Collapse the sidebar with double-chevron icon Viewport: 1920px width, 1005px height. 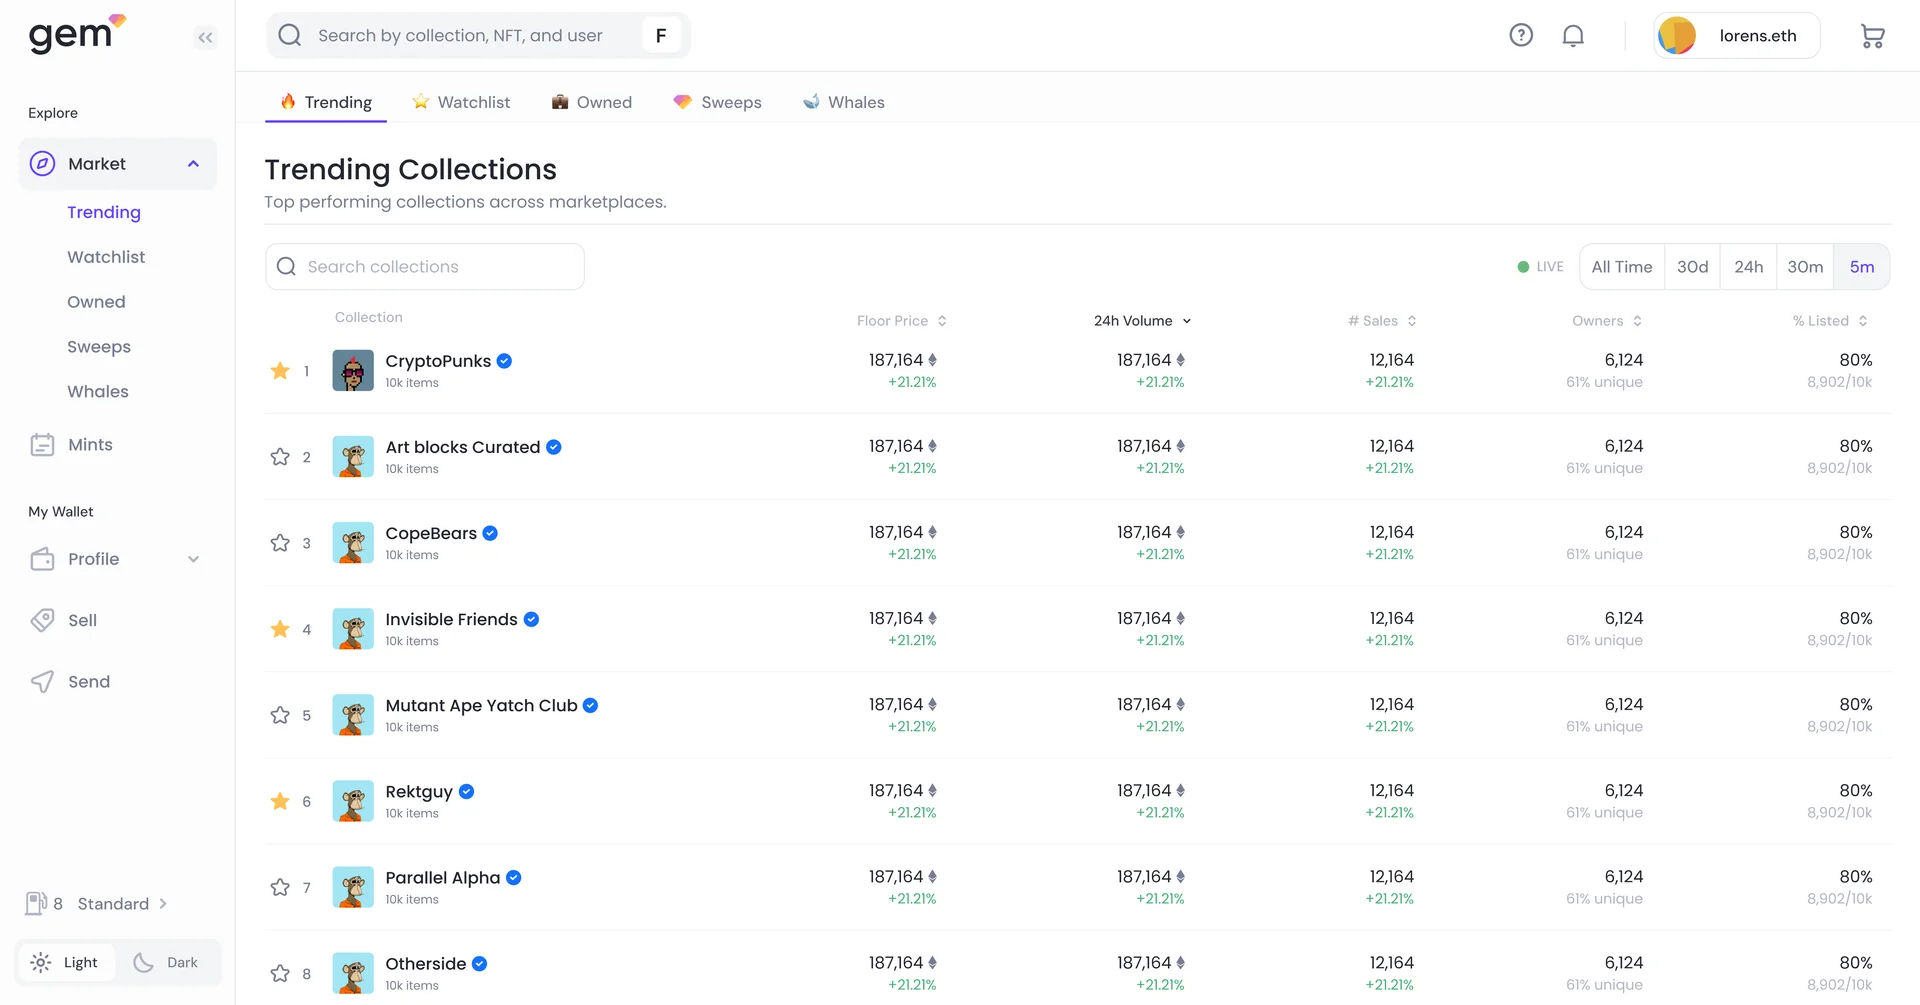(205, 37)
